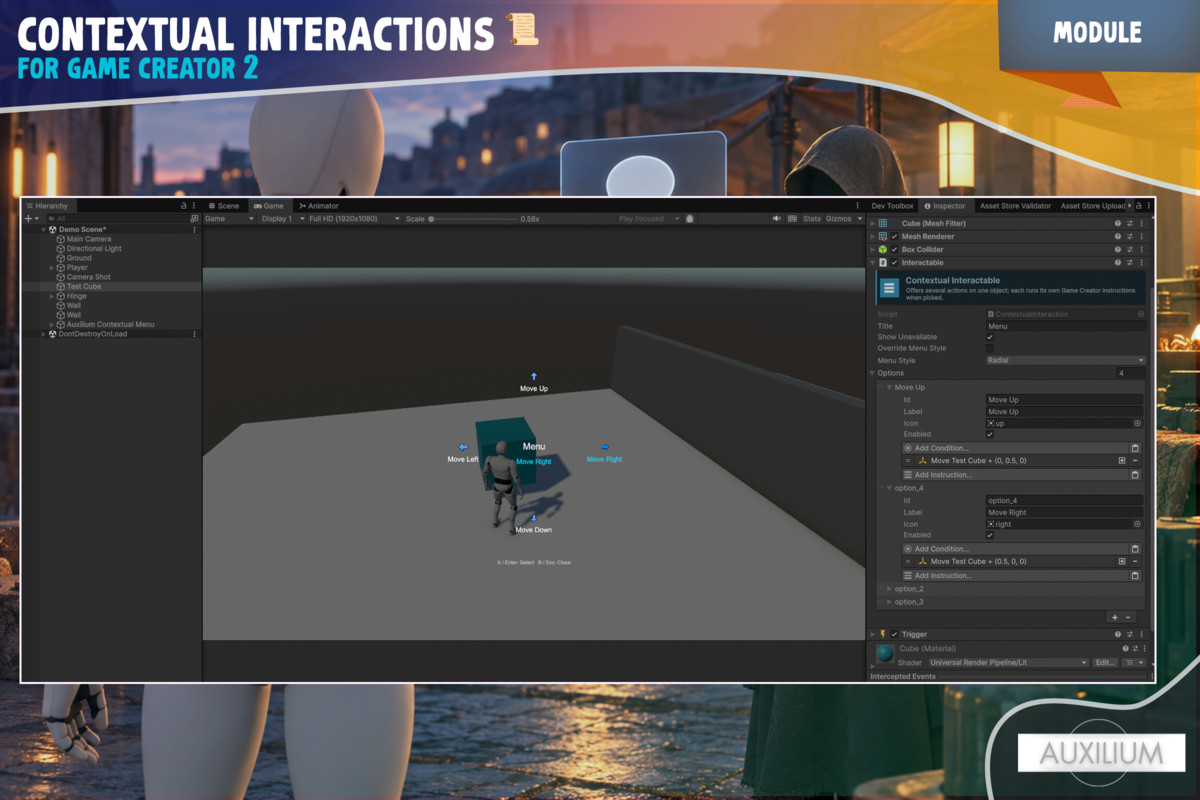This screenshot has height=800, width=1200.
Task: Click the shader Edit... button
Action: 1105,663
